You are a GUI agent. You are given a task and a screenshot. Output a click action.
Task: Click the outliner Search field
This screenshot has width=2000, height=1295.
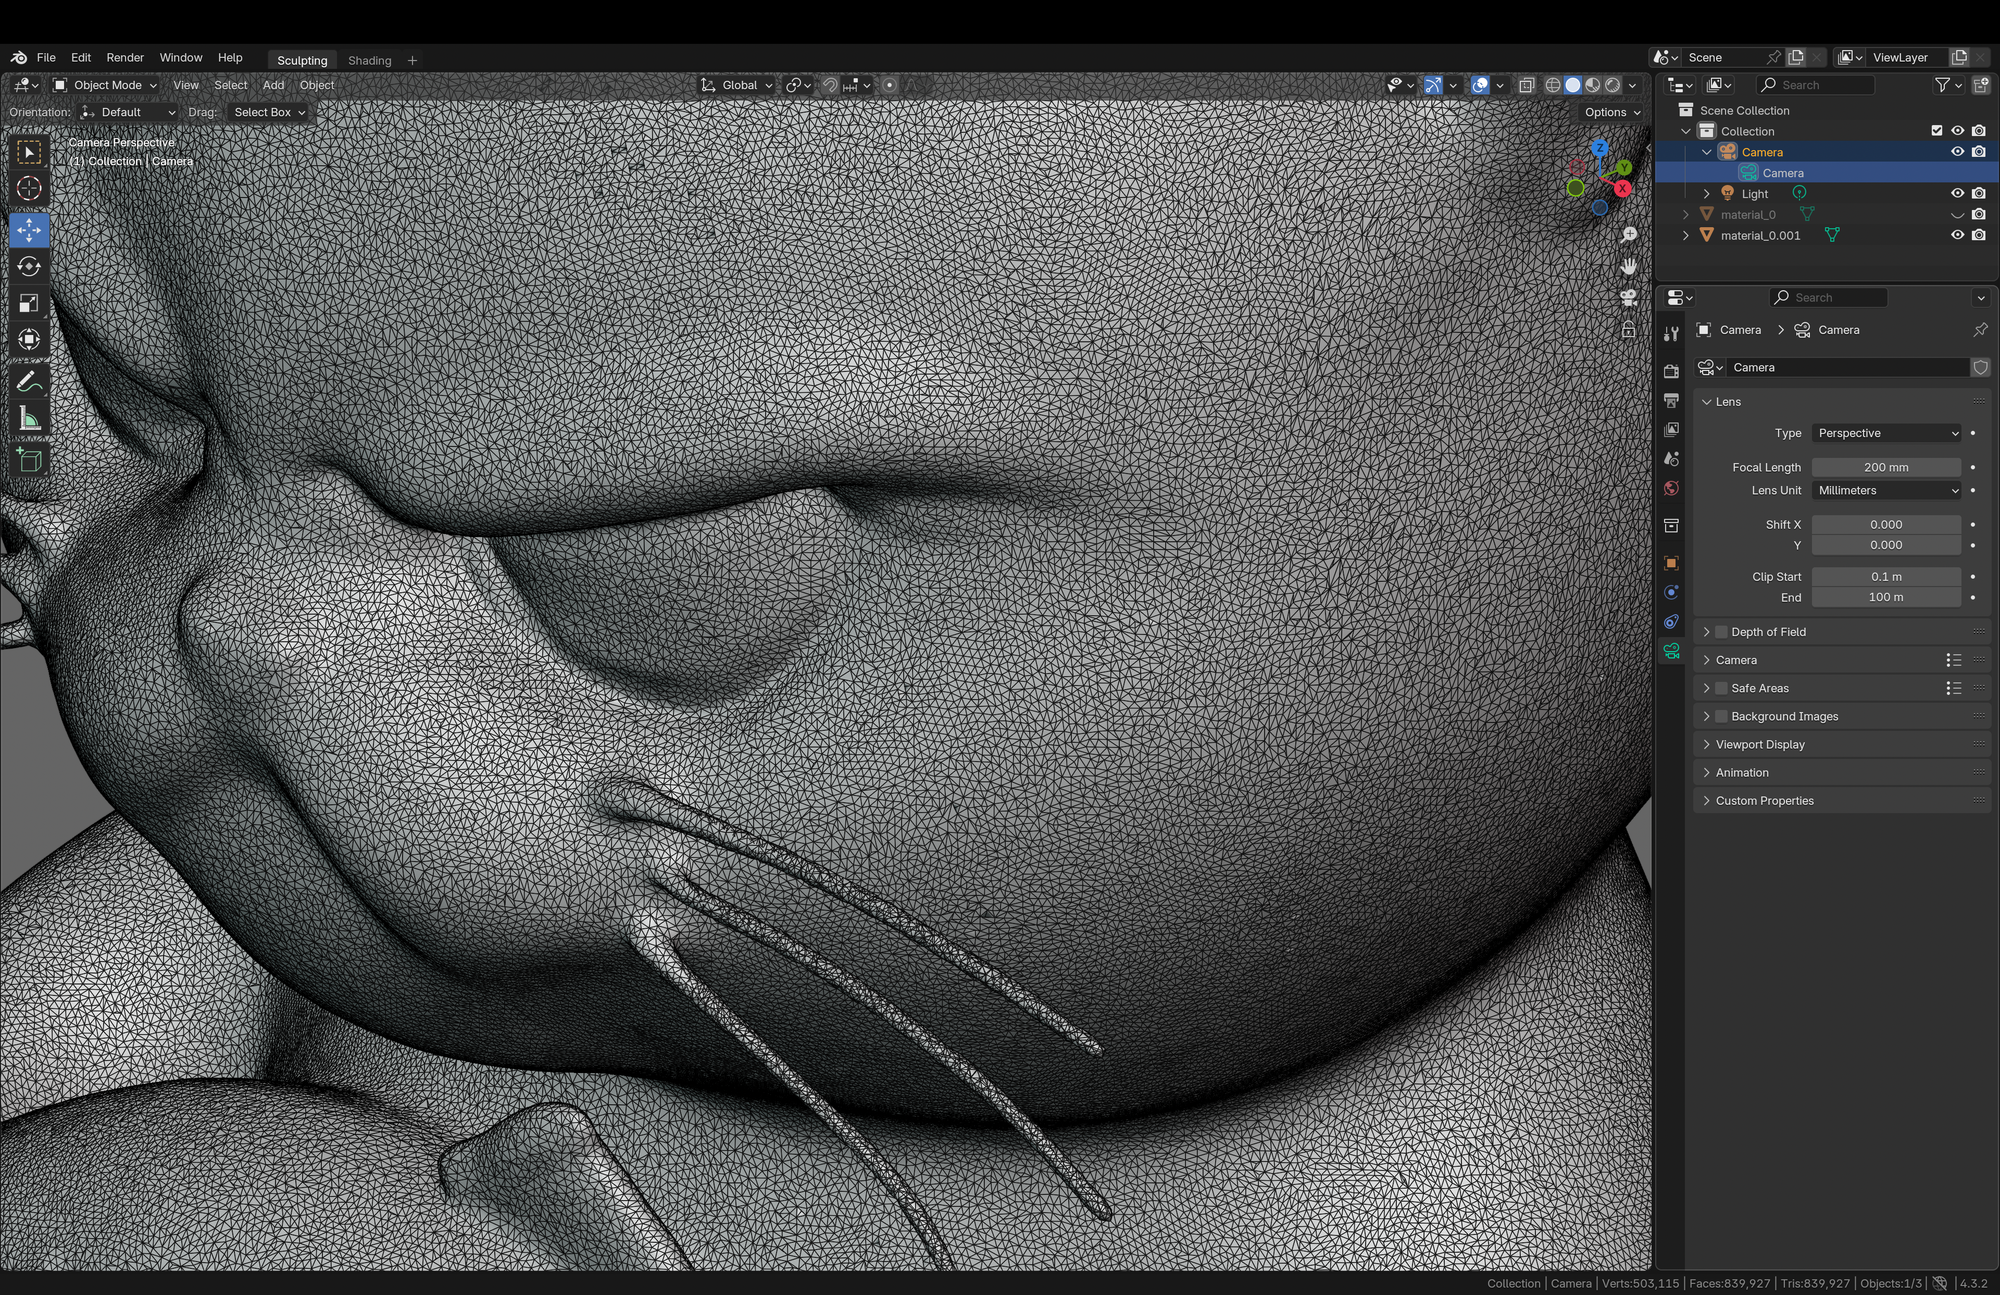click(x=1815, y=85)
